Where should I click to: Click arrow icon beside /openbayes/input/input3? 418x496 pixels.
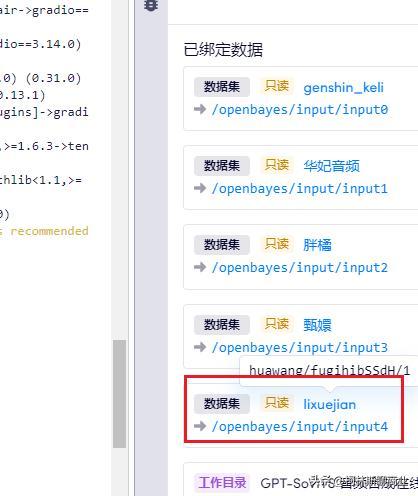click(200, 347)
